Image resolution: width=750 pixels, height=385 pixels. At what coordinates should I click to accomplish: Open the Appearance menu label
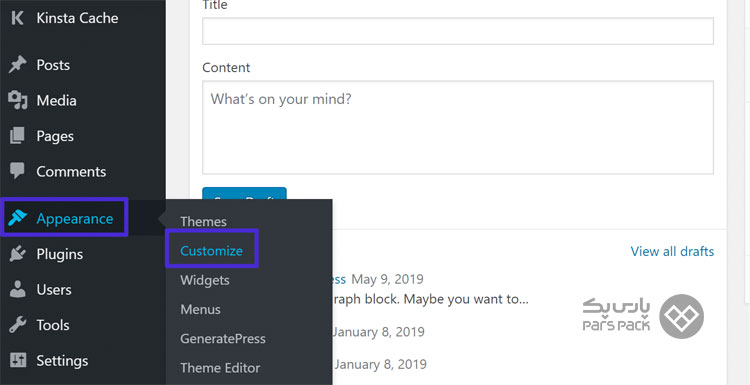point(75,219)
